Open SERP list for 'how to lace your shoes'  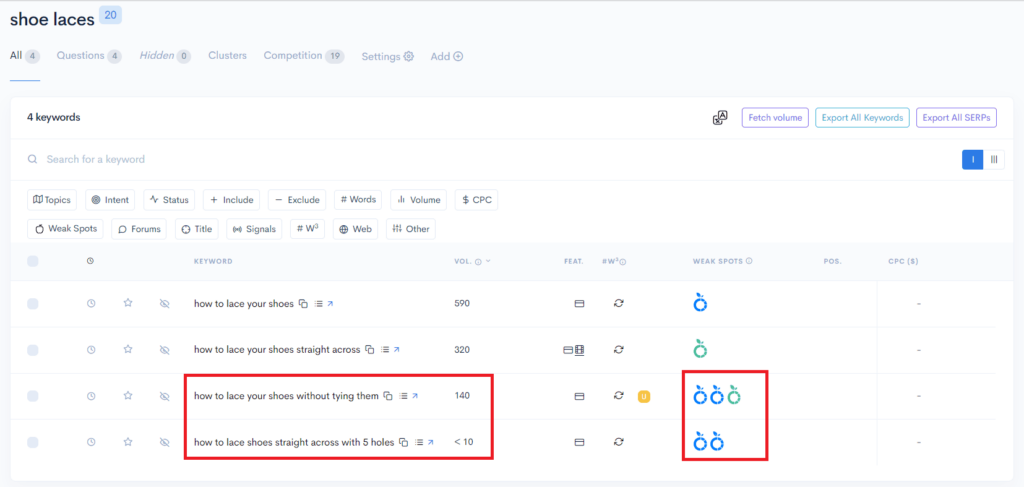(x=318, y=304)
